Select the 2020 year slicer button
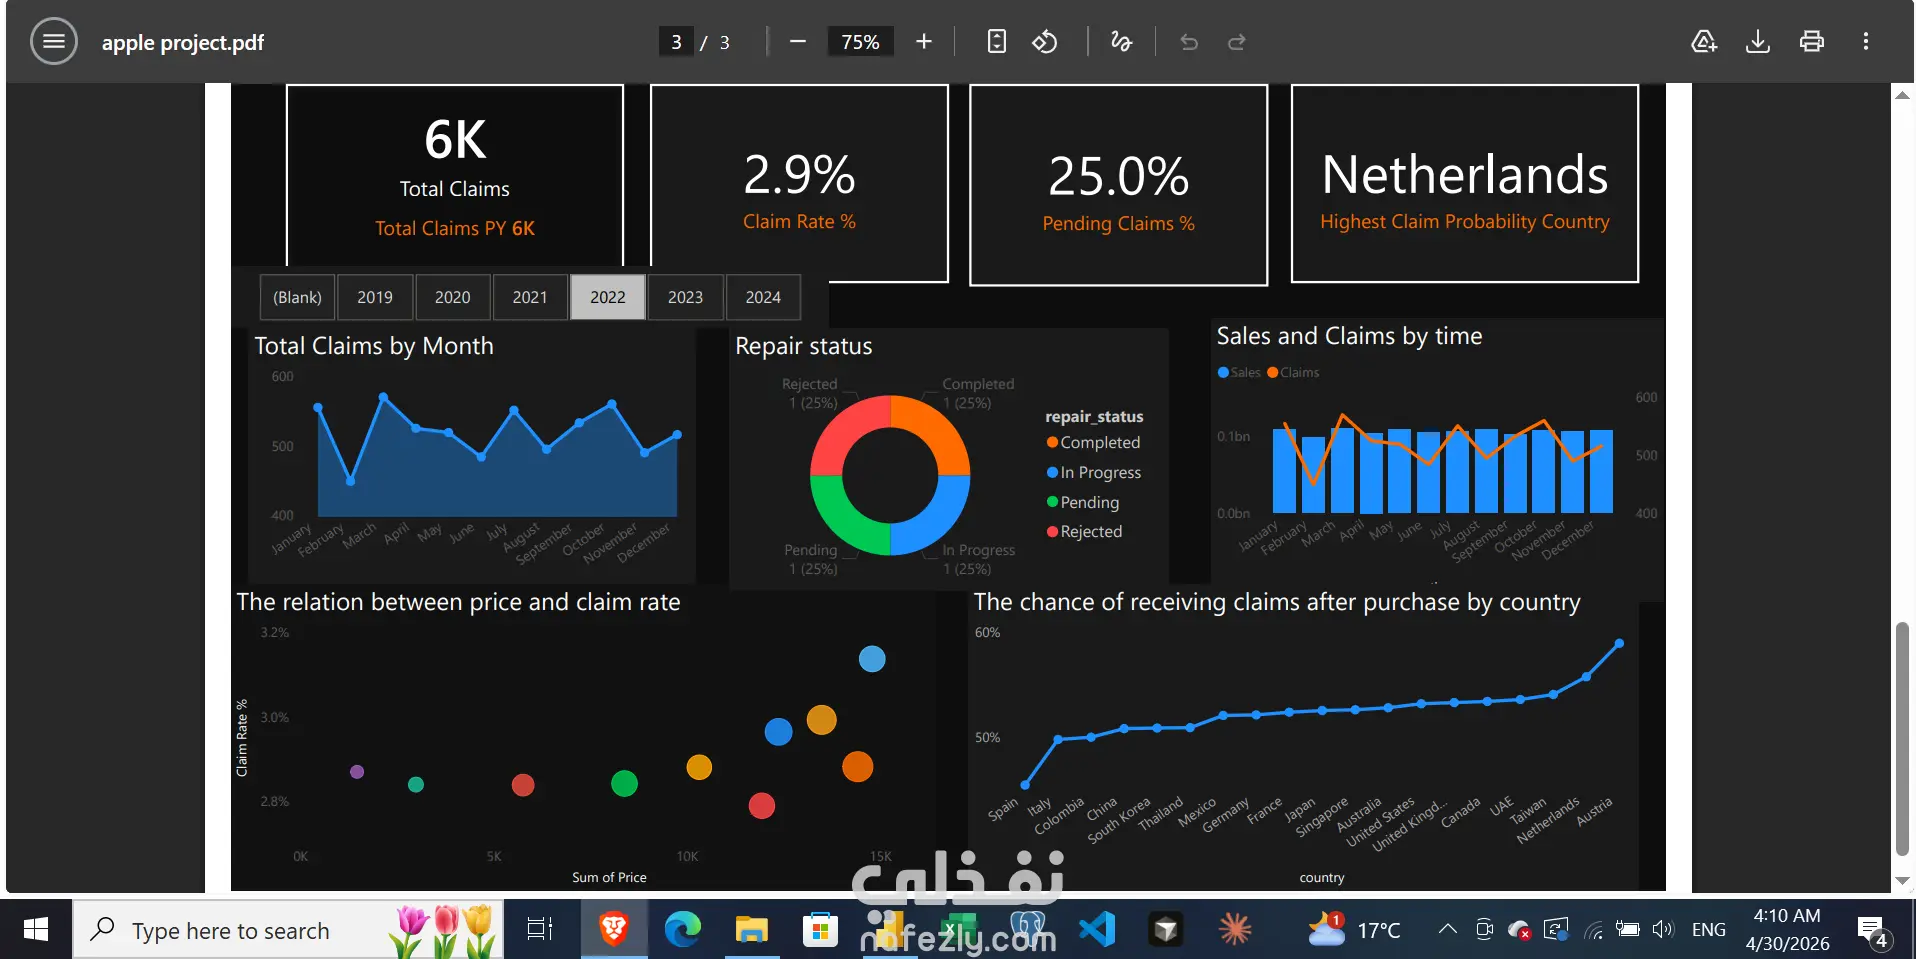Image resolution: width=1916 pixels, height=959 pixels. coord(452,297)
